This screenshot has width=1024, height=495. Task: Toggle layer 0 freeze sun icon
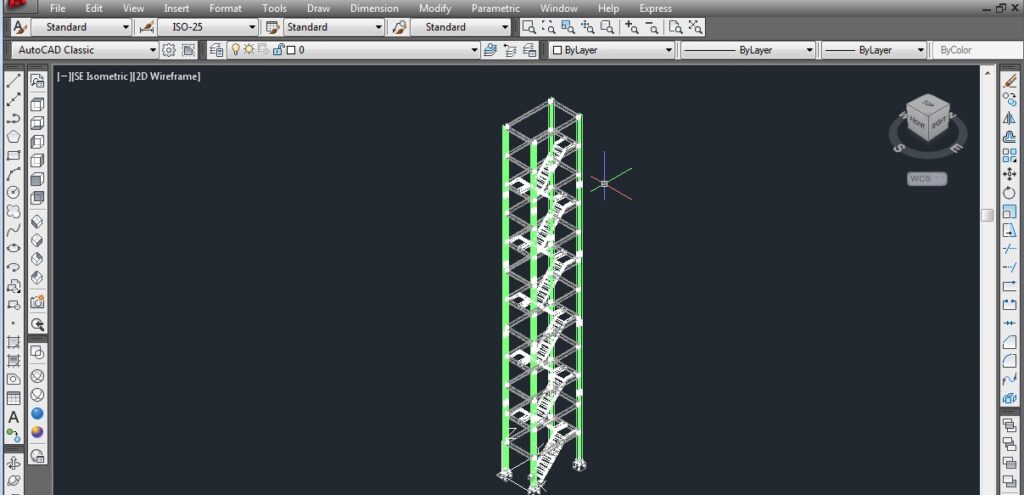pyautogui.click(x=249, y=50)
